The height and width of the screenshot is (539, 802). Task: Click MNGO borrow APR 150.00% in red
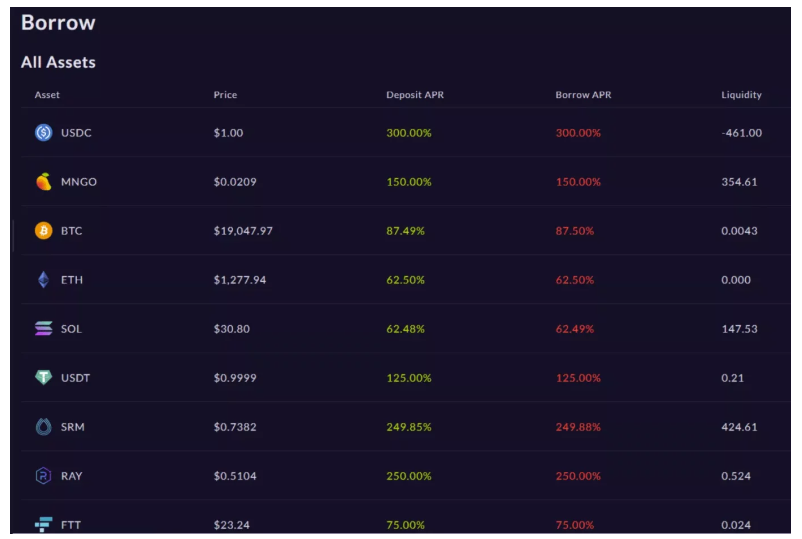click(578, 182)
